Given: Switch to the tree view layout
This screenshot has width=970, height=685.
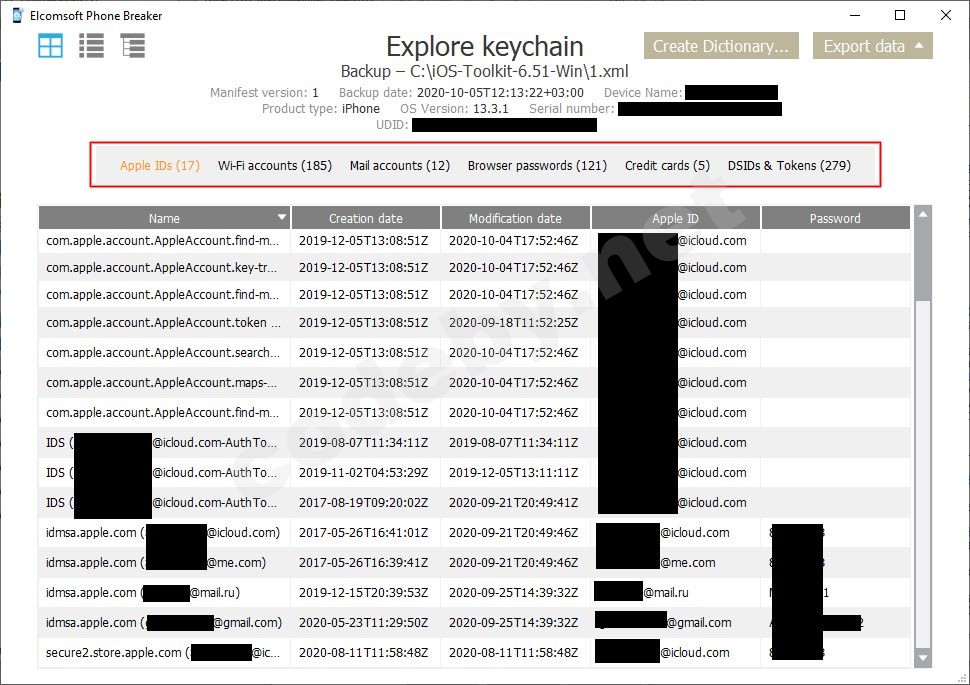Looking at the screenshot, I should click(133, 45).
